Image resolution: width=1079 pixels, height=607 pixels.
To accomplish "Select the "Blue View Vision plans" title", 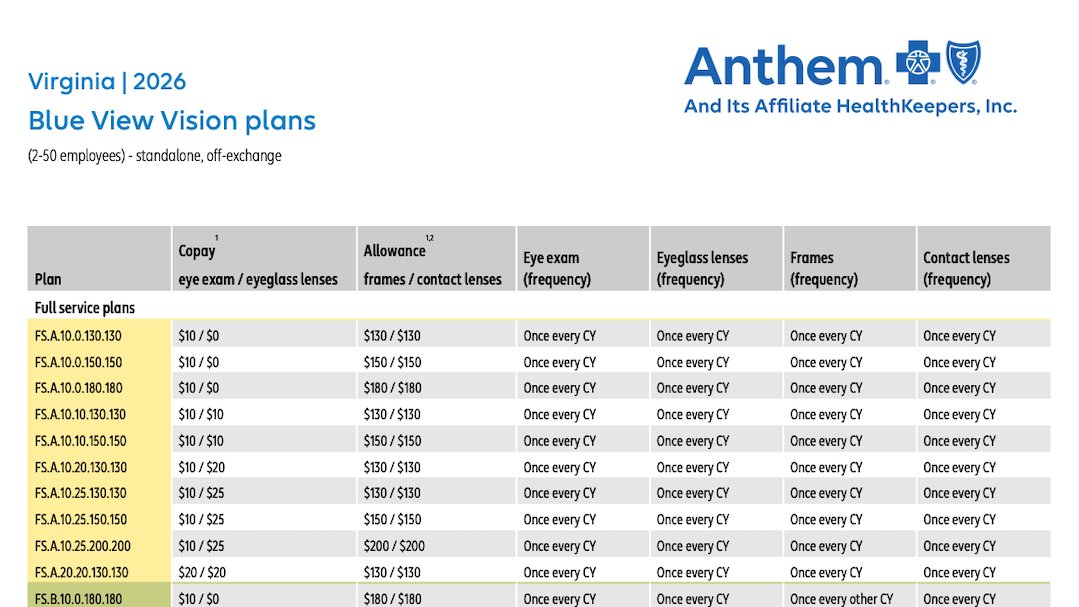I will pyautogui.click(x=172, y=121).
